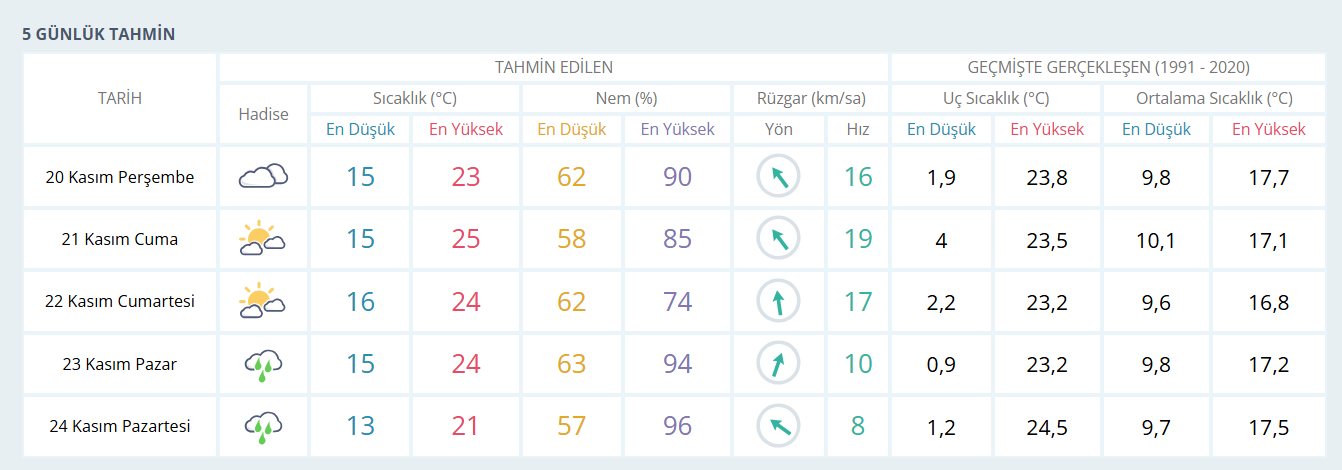Click the Rüzgar (km/sa) header

[x=810, y=98]
